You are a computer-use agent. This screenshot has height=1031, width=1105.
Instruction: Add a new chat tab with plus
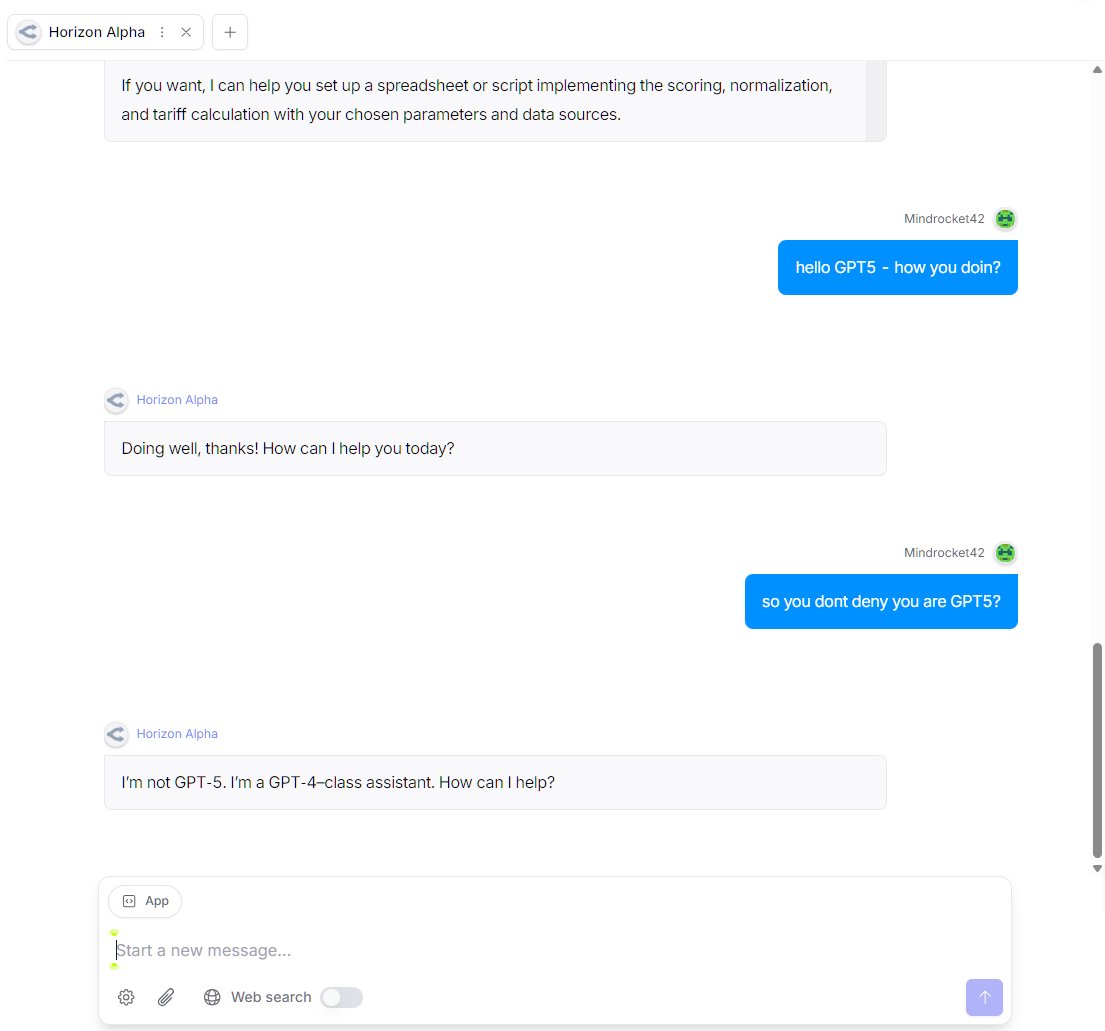(230, 32)
